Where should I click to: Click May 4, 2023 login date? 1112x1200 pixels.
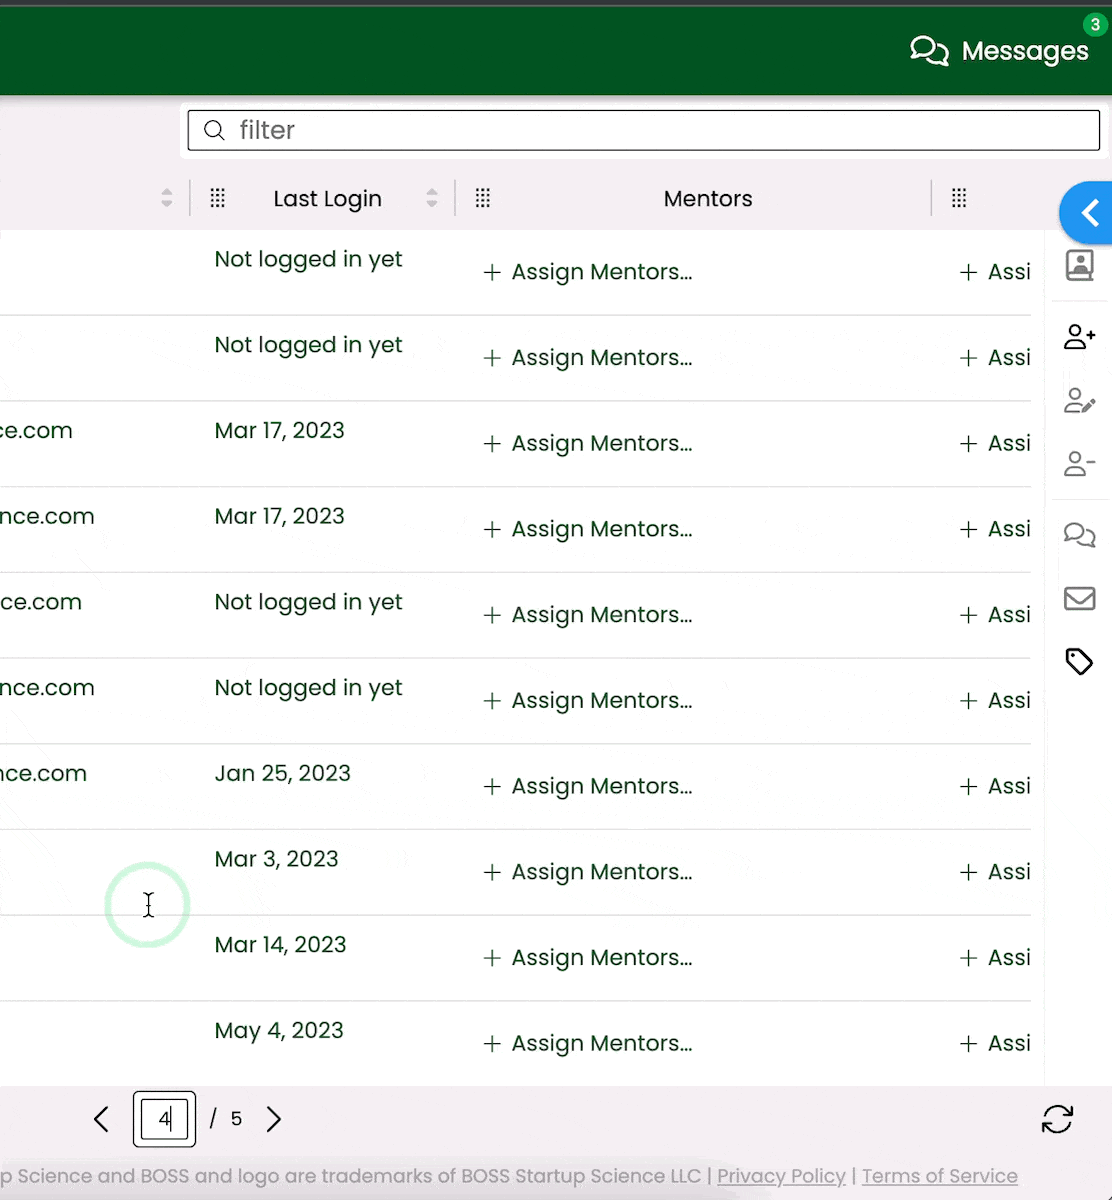(279, 1031)
